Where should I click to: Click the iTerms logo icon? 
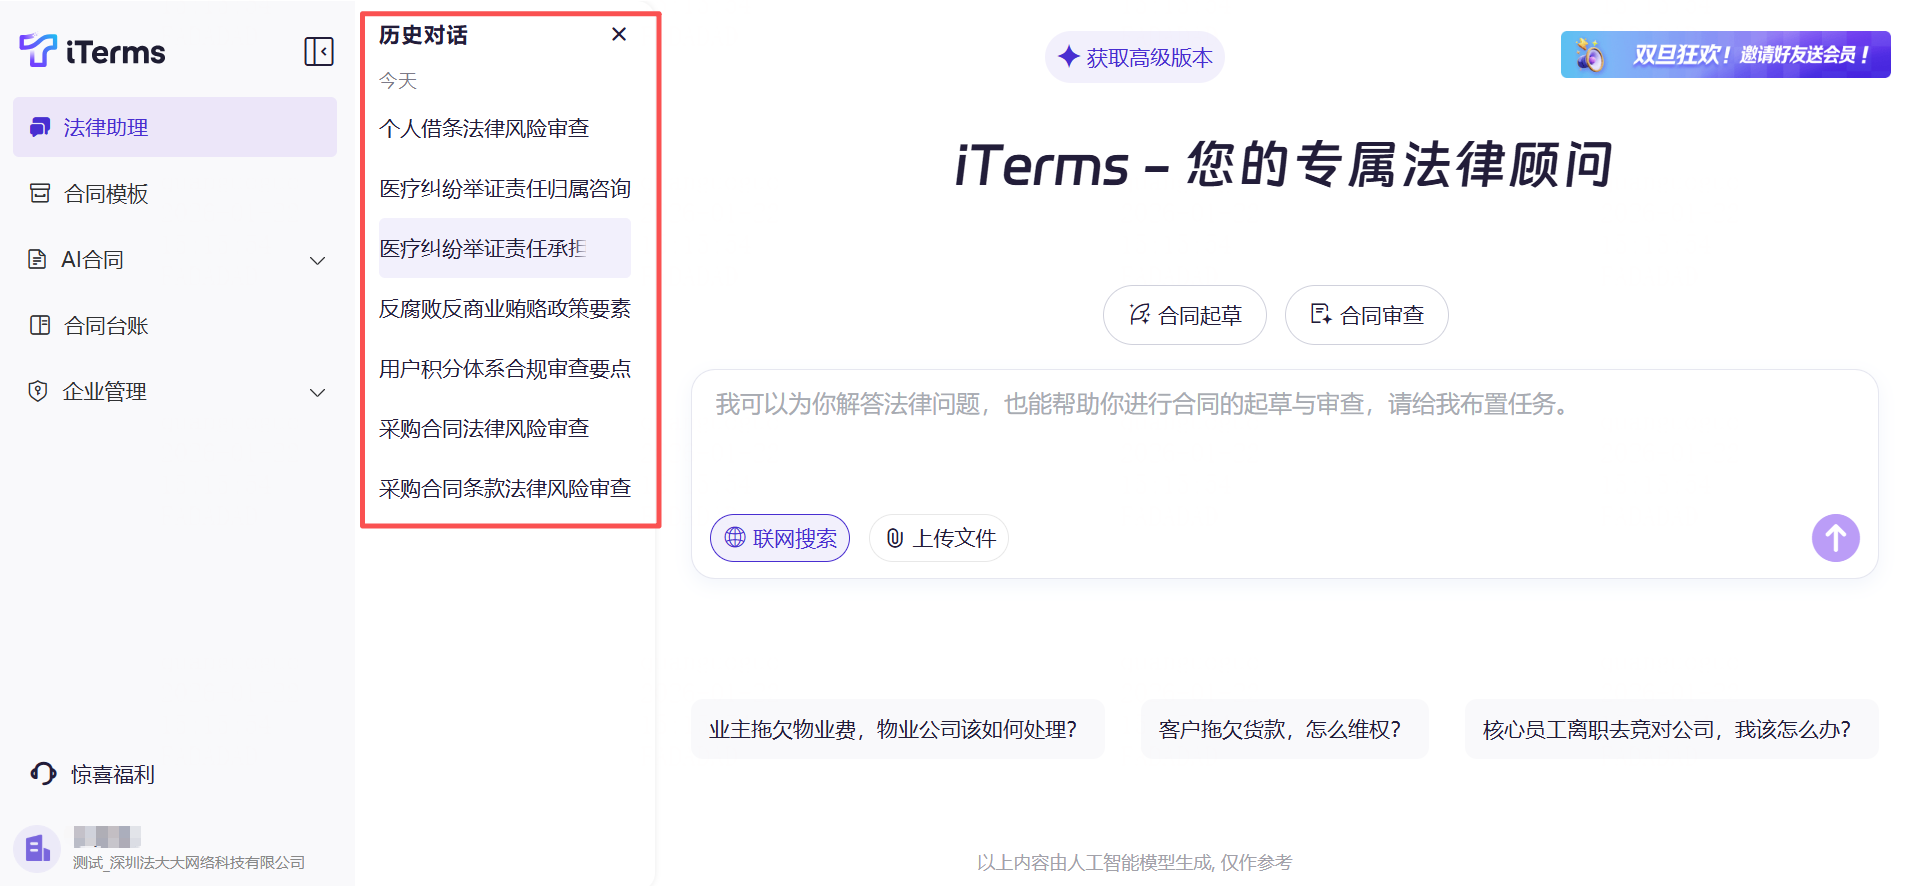coord(38,50)
